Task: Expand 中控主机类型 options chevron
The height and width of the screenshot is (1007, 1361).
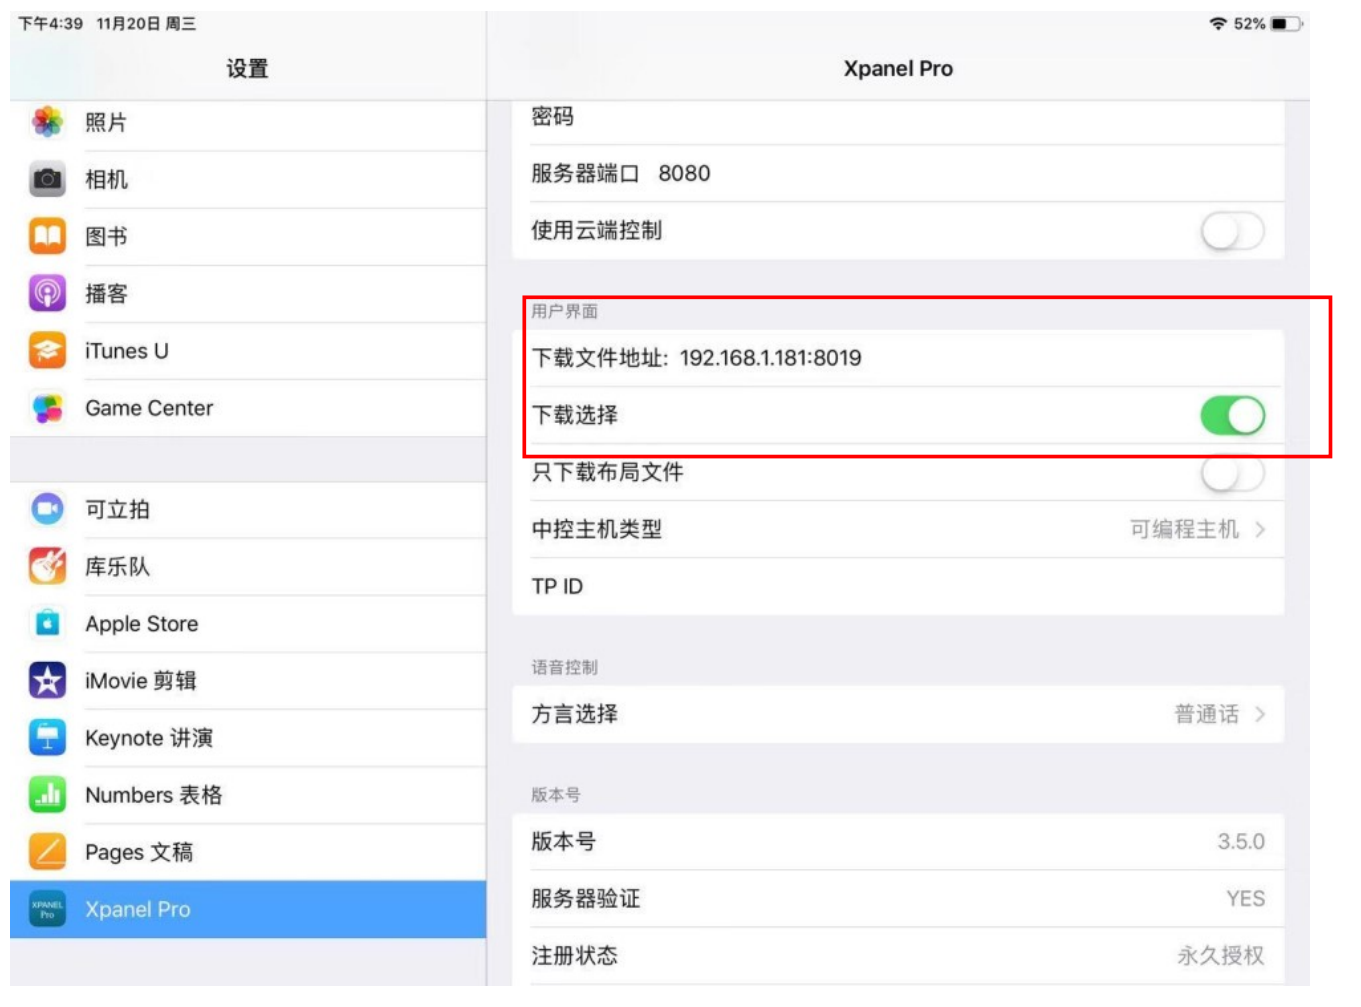Action: tap(1260, 529)
